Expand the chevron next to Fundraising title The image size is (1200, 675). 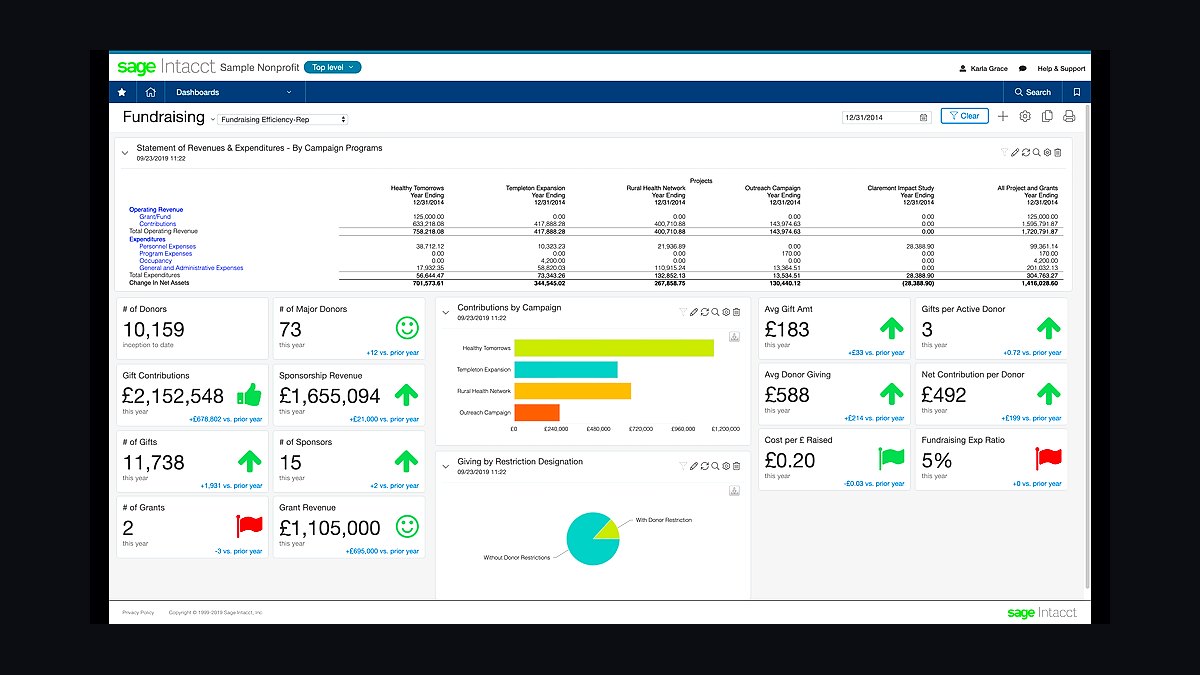tap(212, 119)
